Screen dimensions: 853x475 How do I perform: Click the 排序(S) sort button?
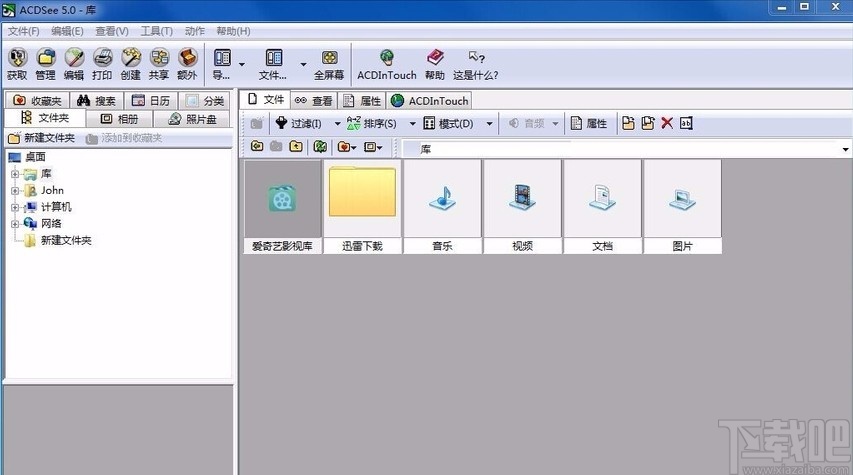[x=372, y=124]
